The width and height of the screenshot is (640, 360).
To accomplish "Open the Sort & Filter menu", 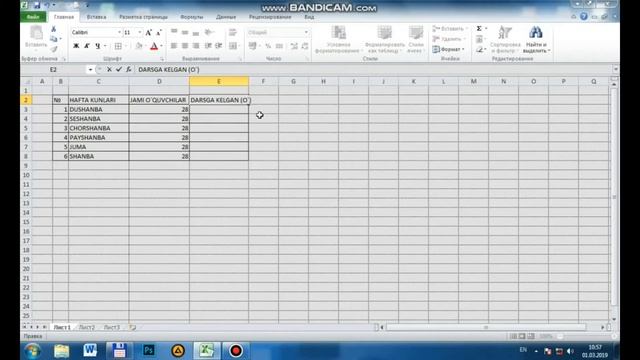I will [x=505, y=39].
